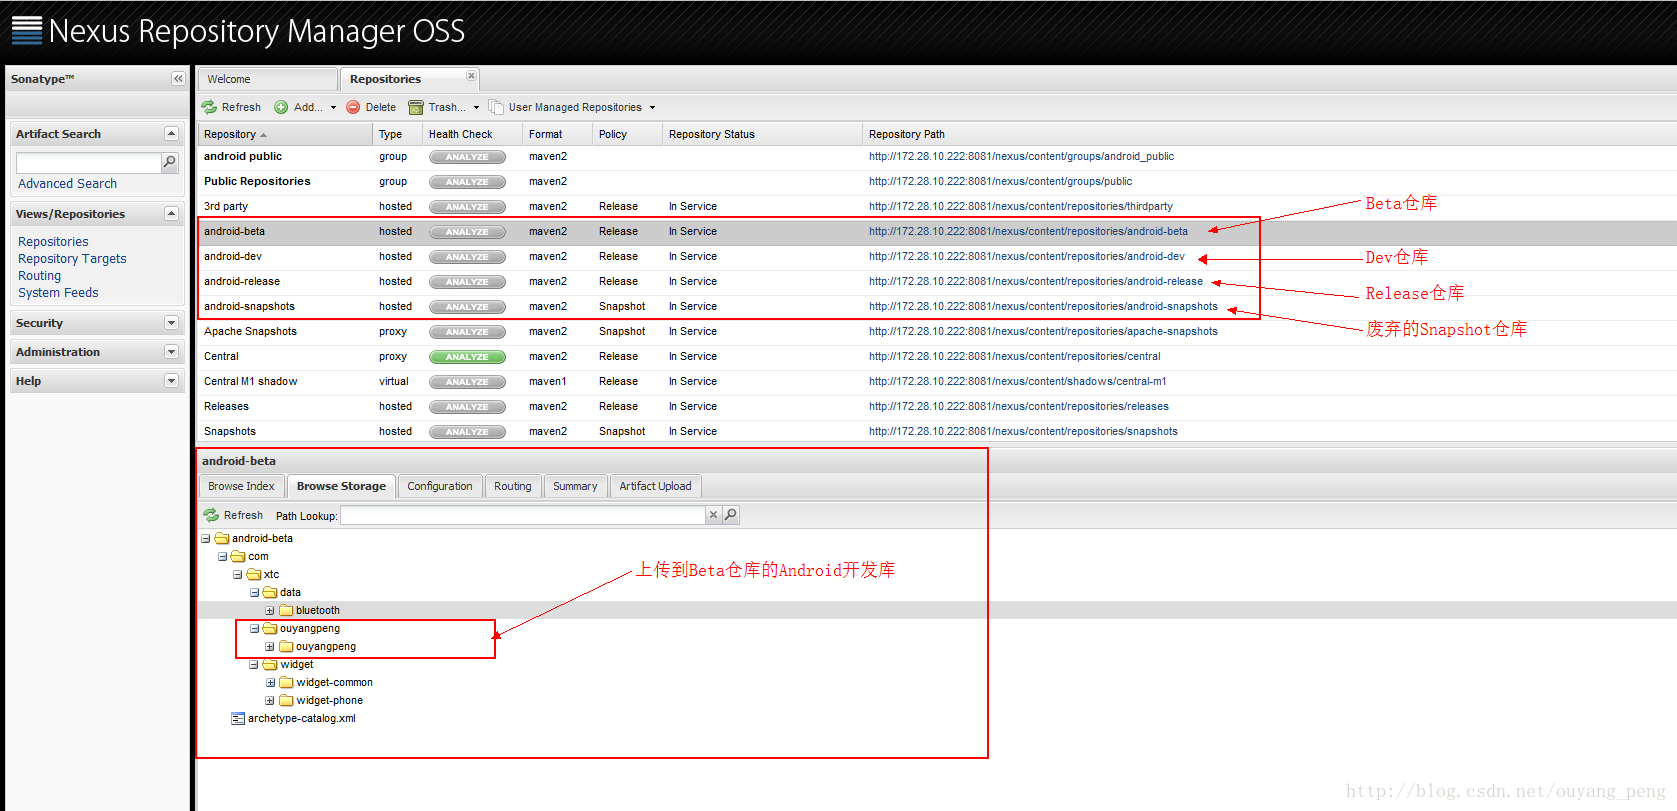Select the android-dev repository row
Screen dimensions: 1677x811
[937, 257]
